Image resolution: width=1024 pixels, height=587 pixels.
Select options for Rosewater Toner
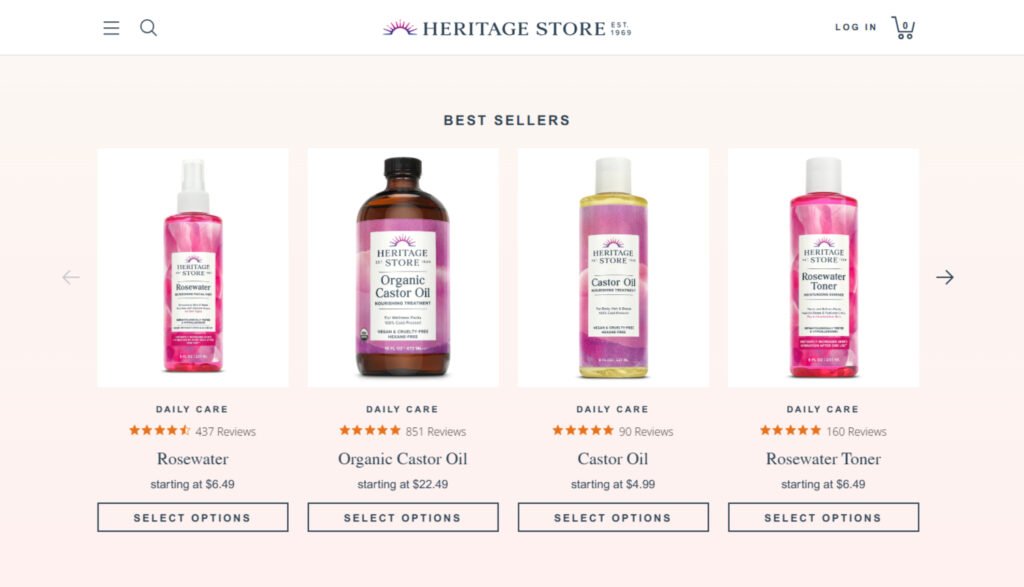[822, 517]
